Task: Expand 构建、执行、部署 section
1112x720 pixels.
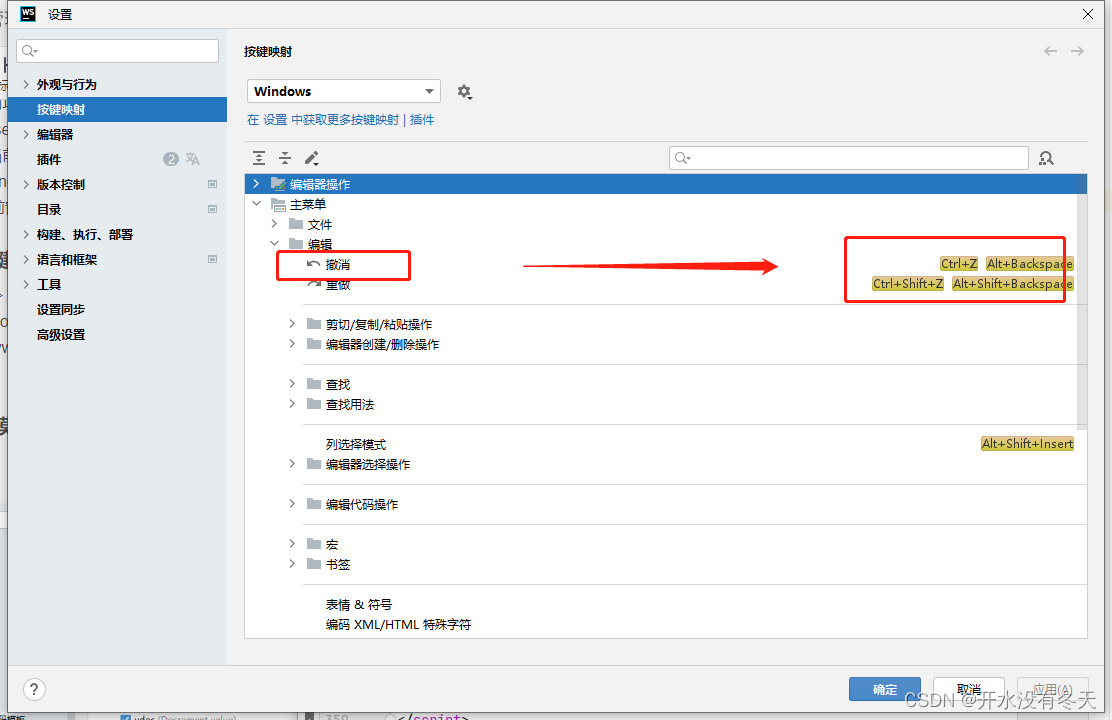Action: point(26,234)
